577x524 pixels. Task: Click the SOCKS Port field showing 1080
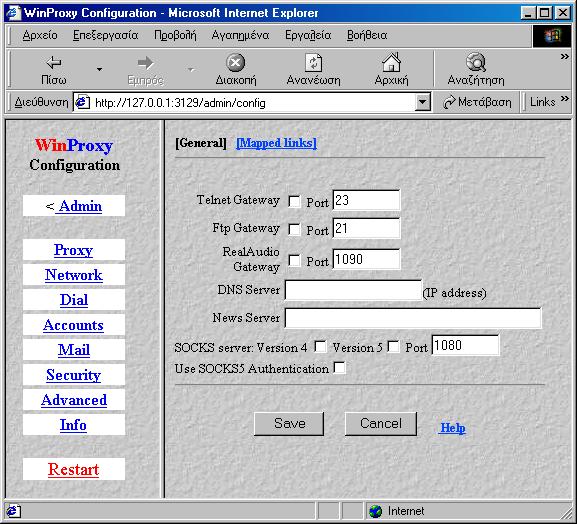click(x=465, y=345)
